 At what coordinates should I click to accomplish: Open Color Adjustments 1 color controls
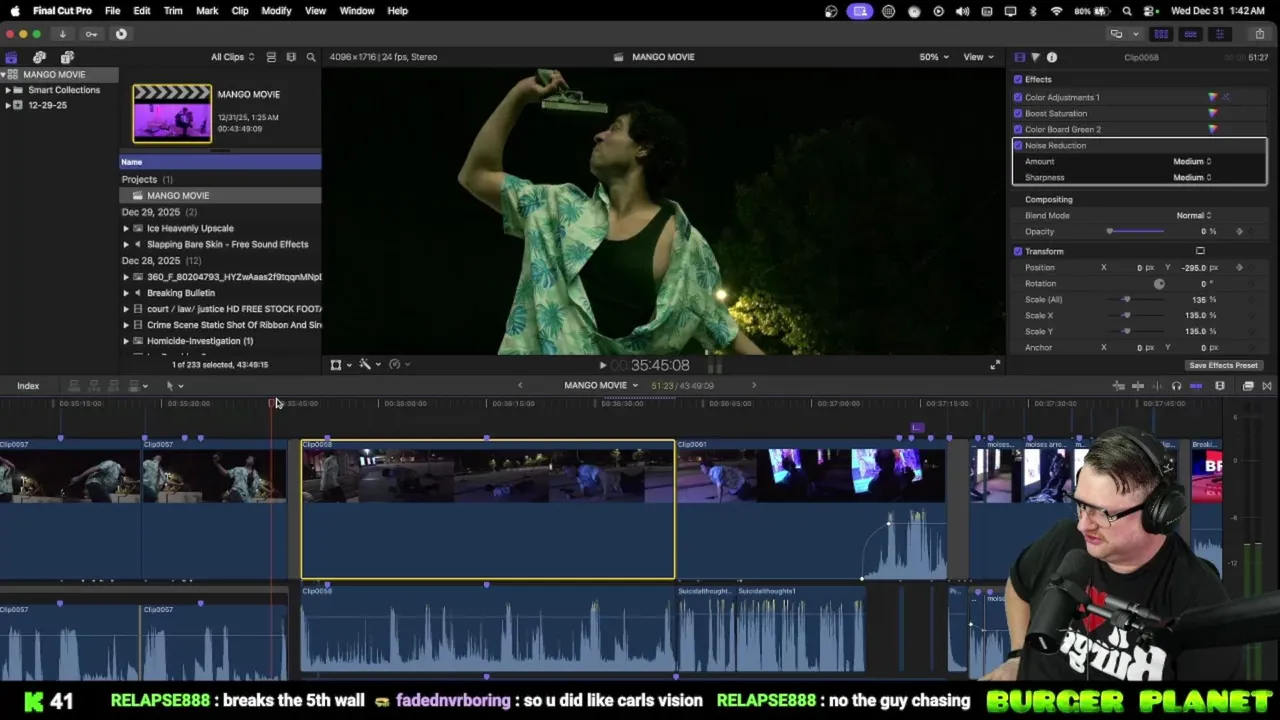tap(1213, 97)
